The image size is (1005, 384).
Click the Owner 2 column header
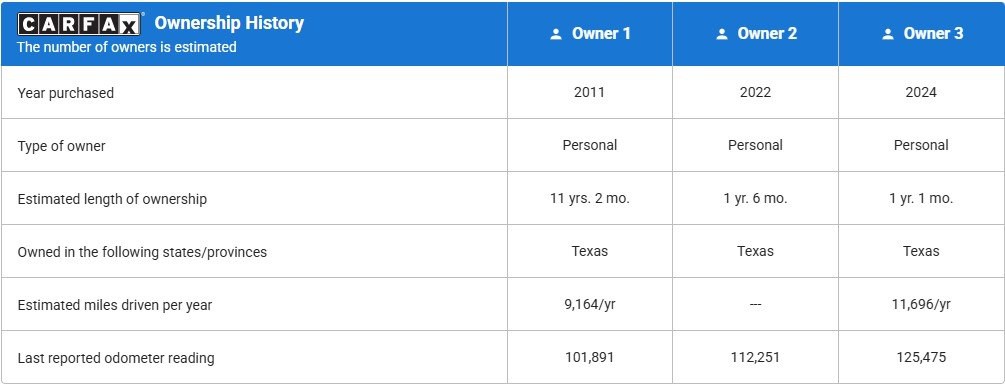[x=755, y=33]
